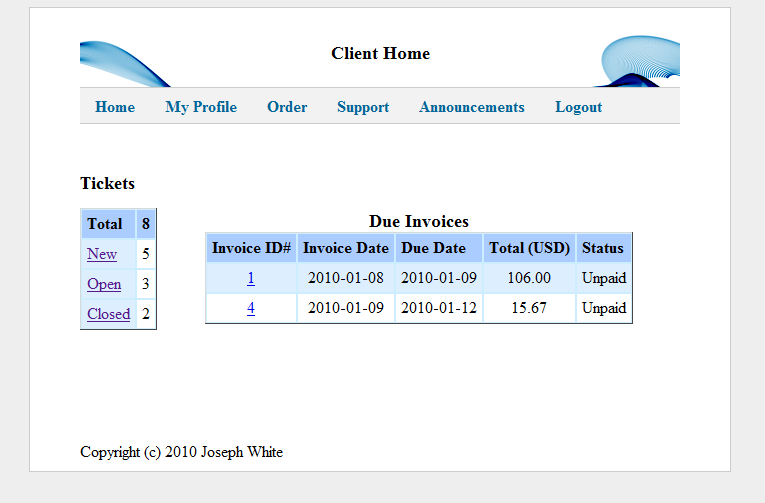Open My Profile page
The image size is (765, 503).
pos(201,107)
